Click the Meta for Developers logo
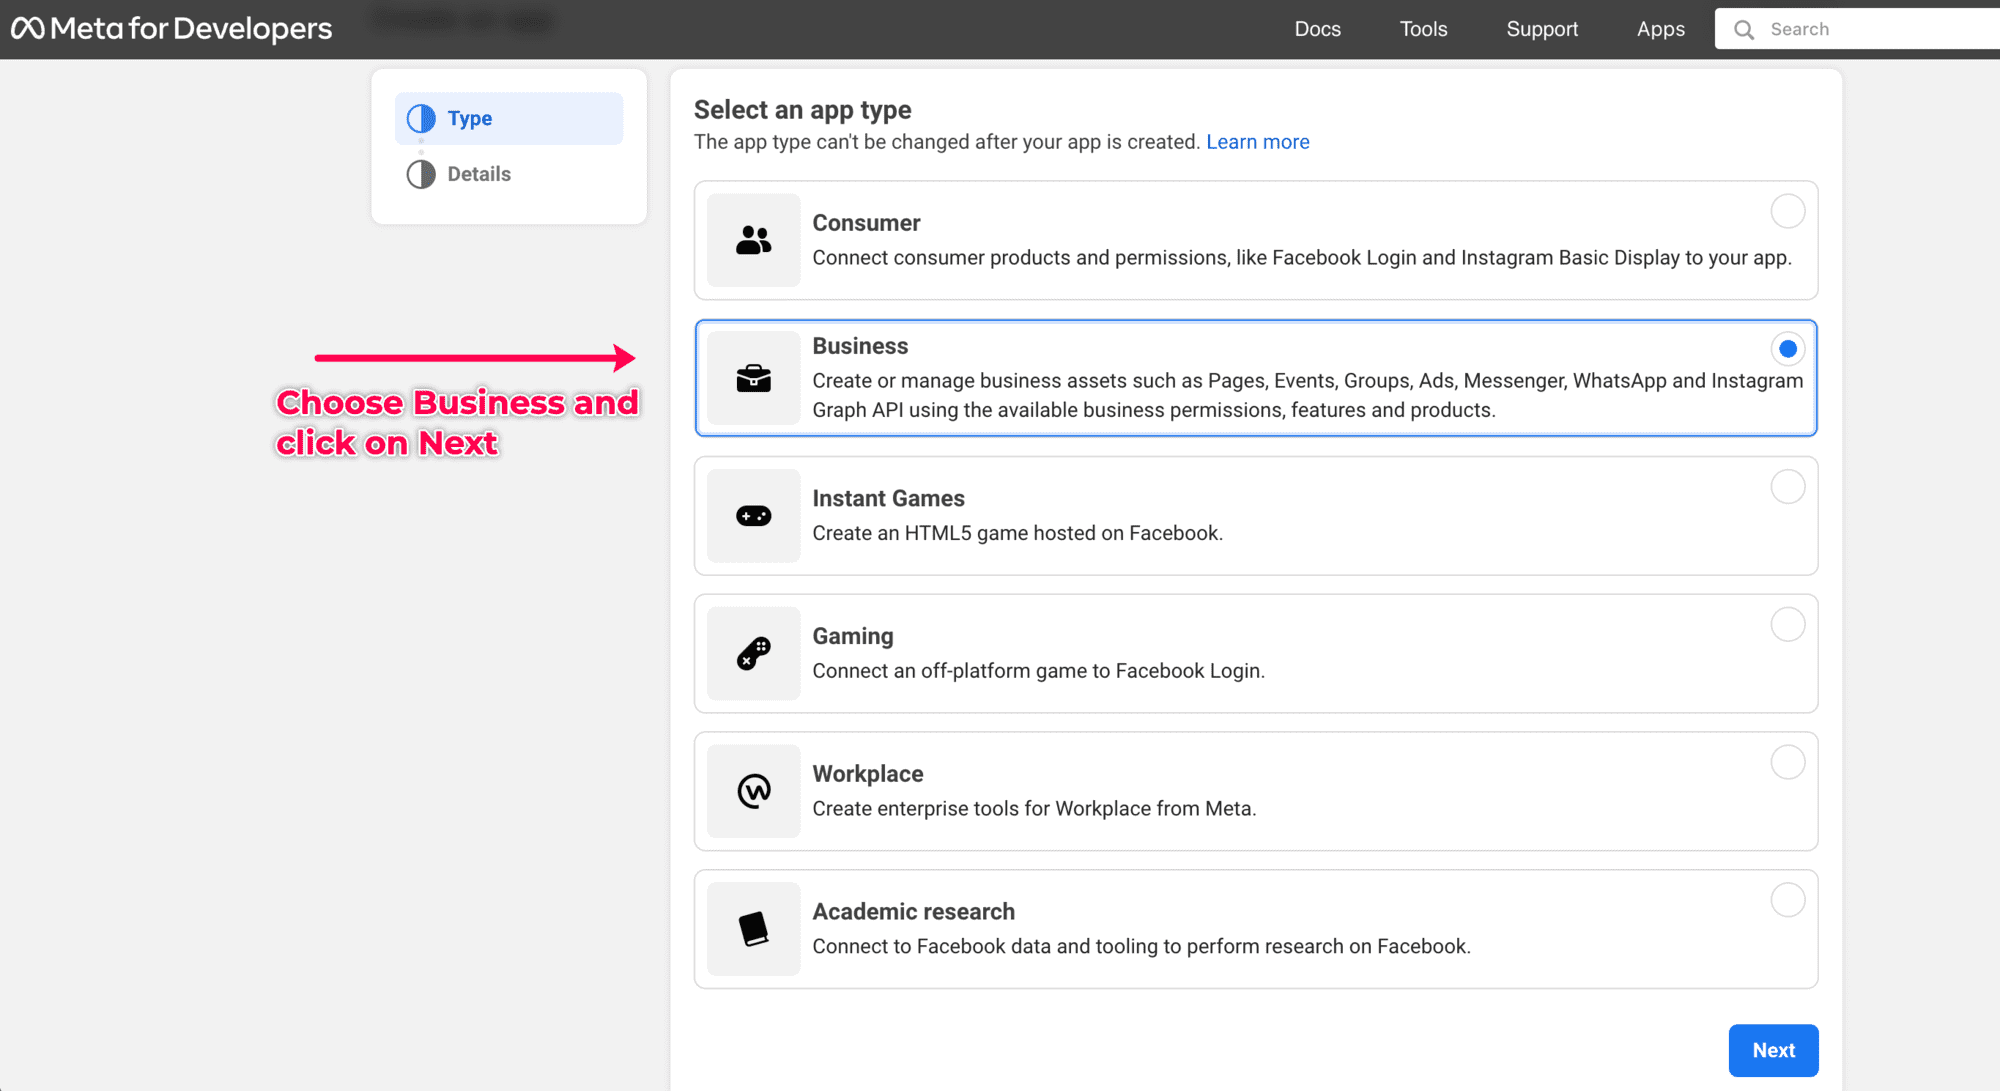 tap(171, 28)
